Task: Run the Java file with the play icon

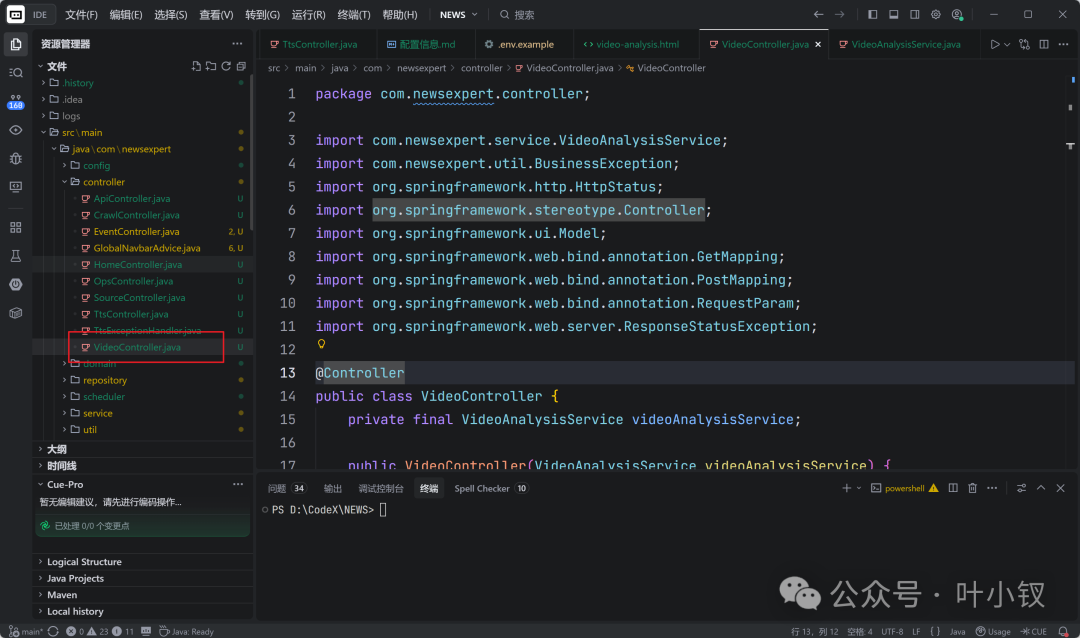Action: point(995,44)
